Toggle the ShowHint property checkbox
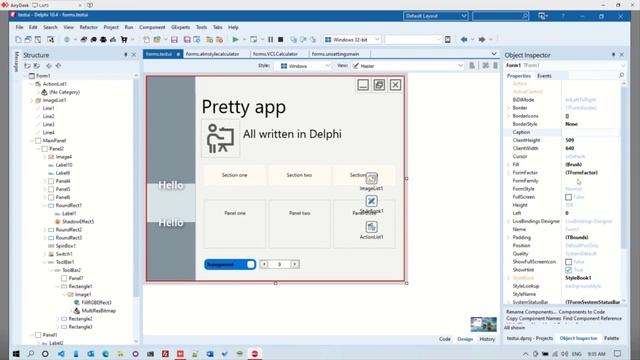The width and height of the screenshot is (640, 360). pyautogui.click(x=568, y=270)
